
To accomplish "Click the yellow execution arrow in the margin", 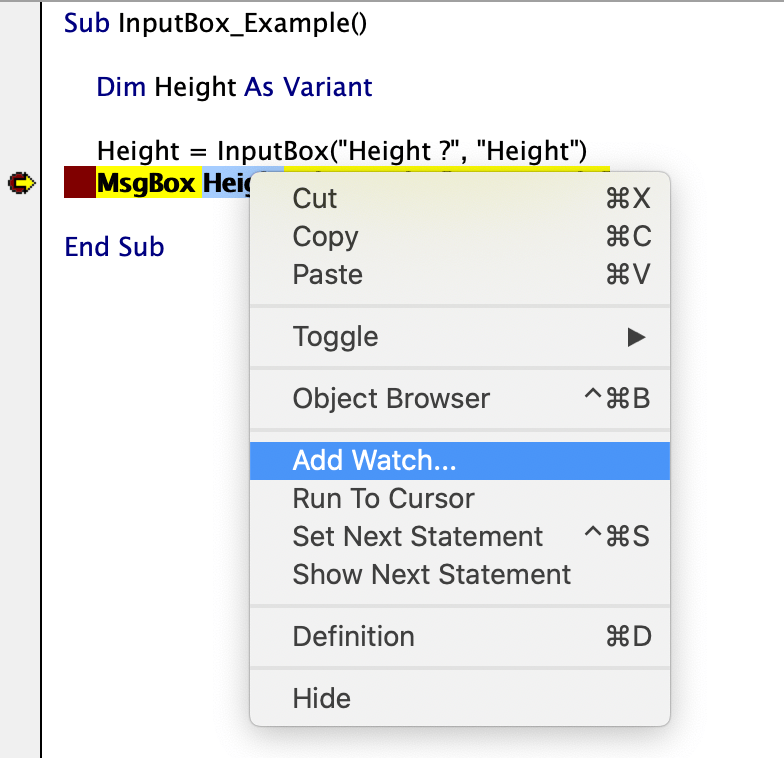I will pos(20,184).
